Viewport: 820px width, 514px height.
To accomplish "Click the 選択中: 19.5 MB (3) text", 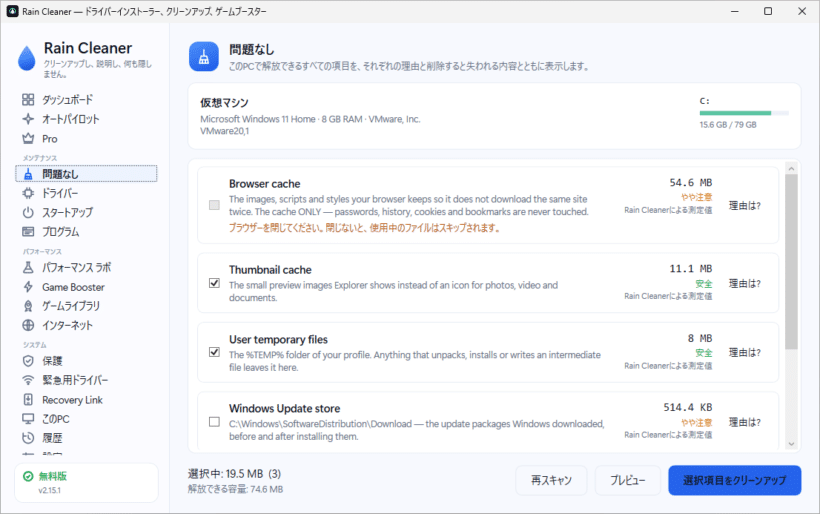I will click(234, 474).
